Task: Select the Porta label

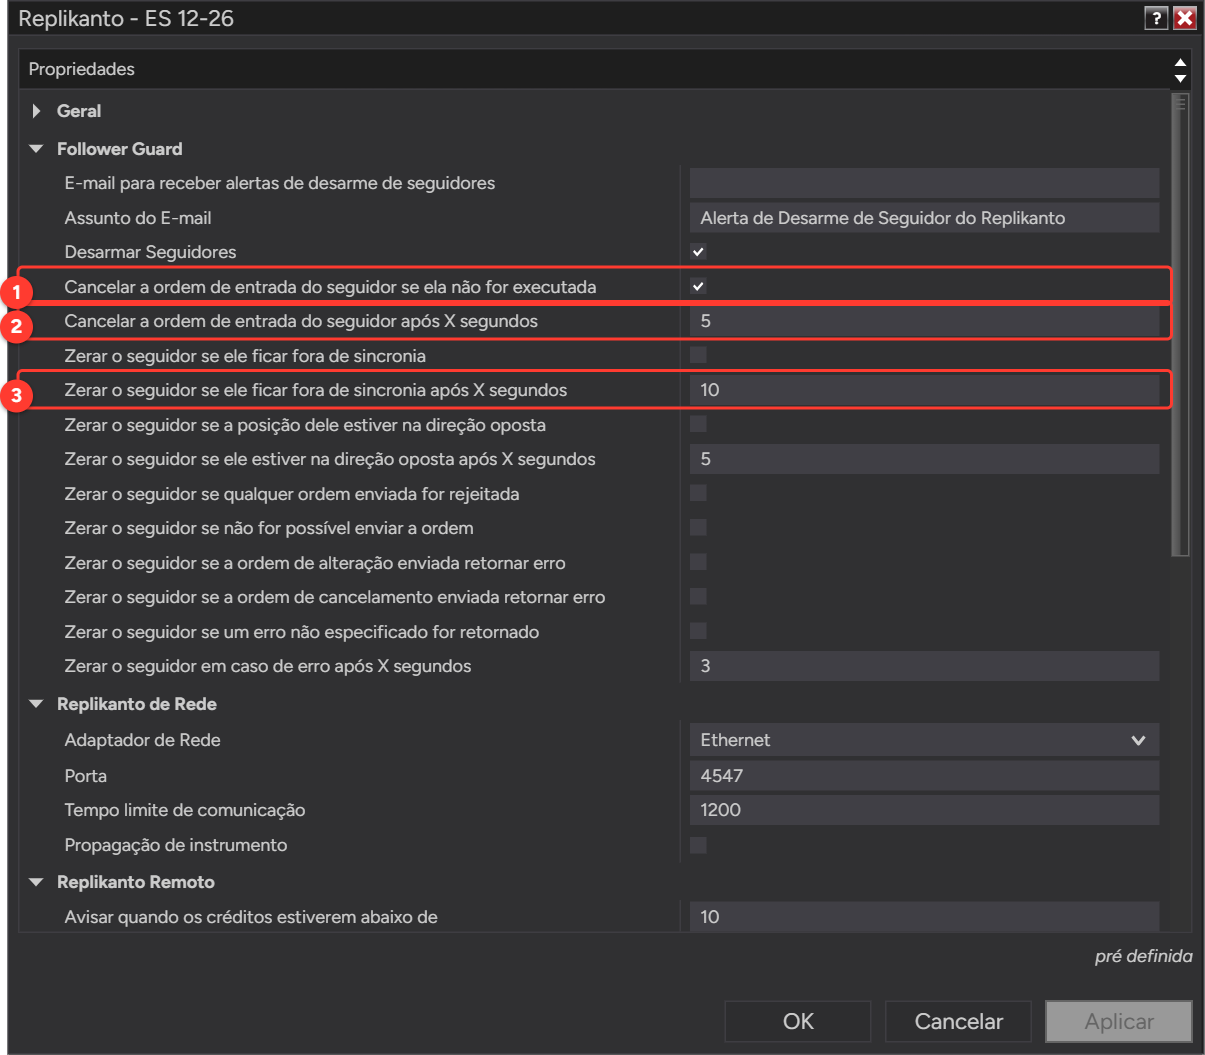Action: pyautogui.click(x=85, y=776)
